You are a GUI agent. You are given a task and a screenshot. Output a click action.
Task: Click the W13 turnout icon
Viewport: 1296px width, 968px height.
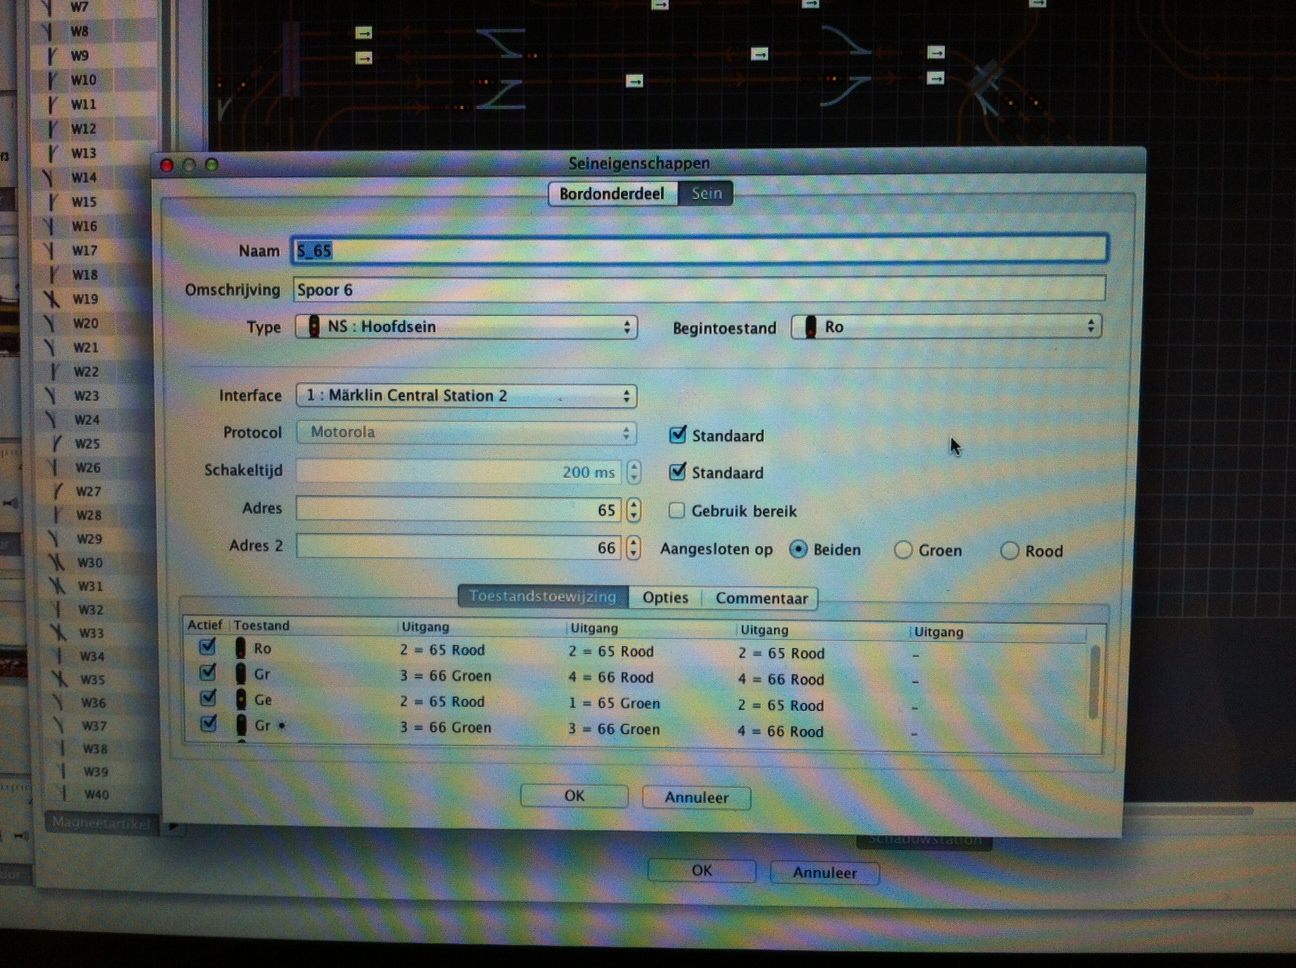(x=50, y=153)
